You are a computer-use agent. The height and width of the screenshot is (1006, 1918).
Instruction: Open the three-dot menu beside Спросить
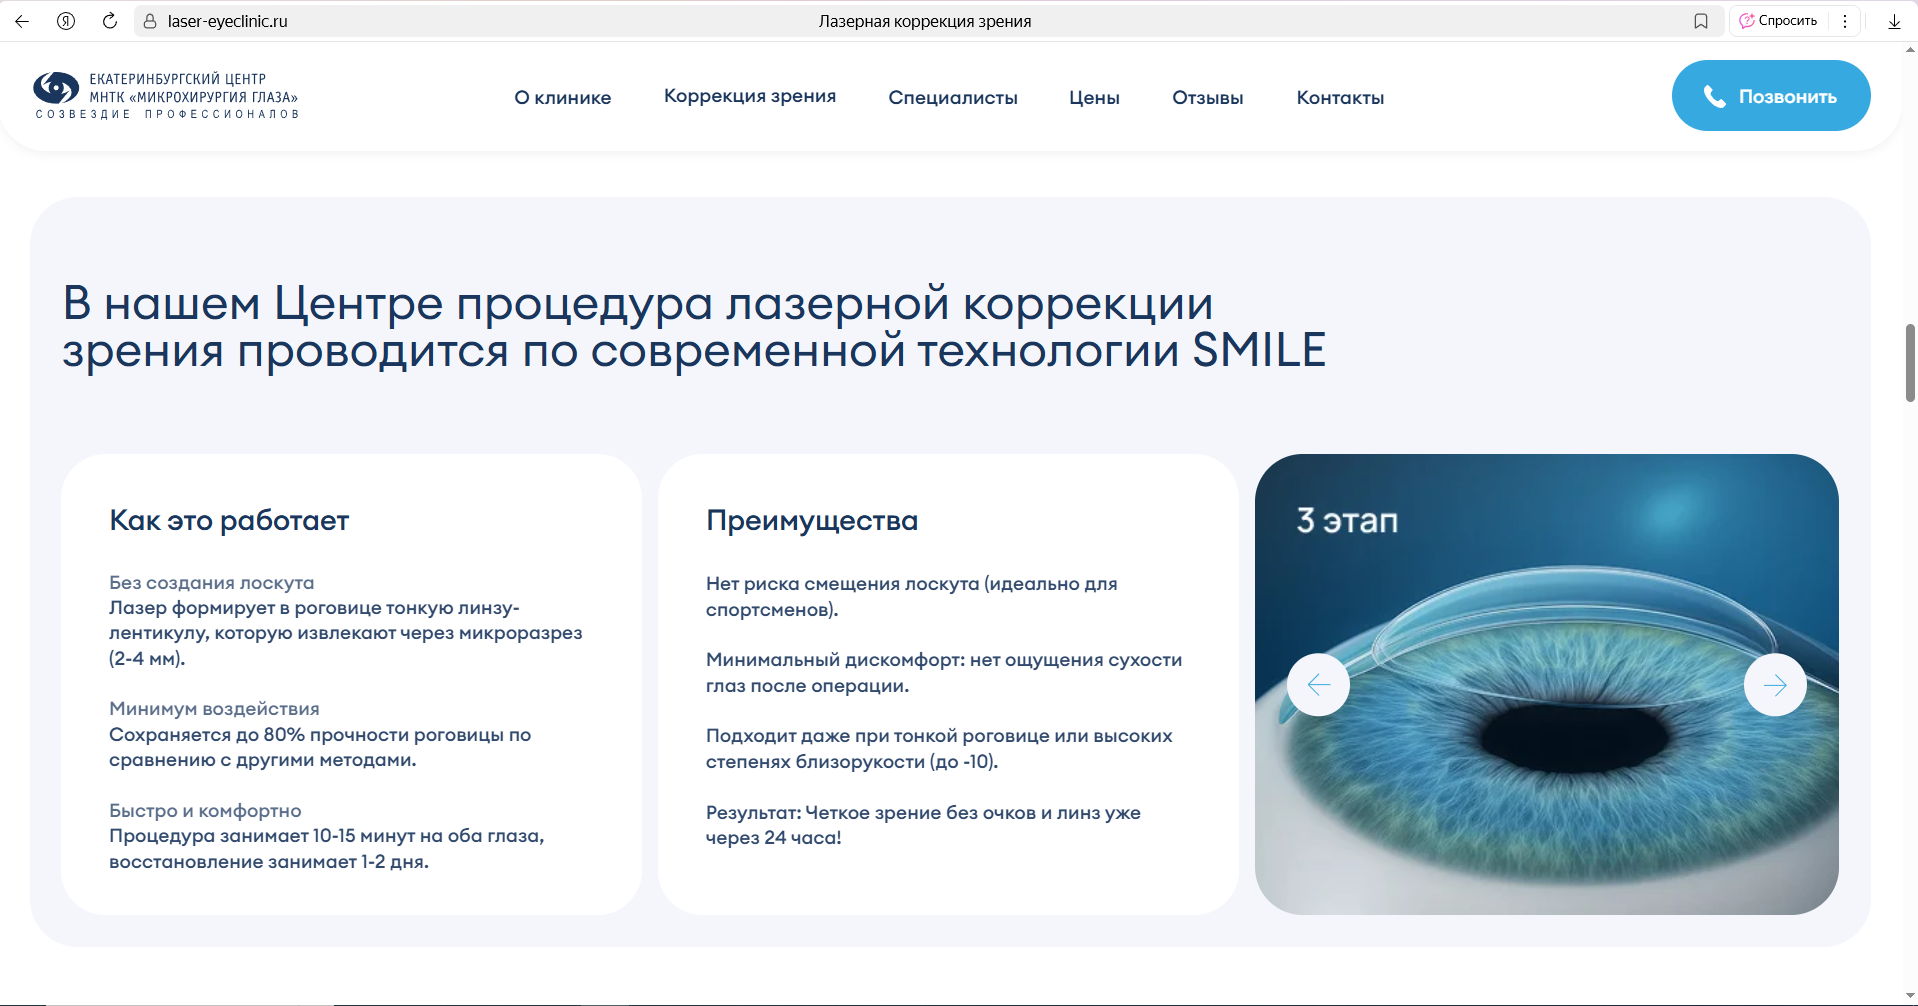click(x=1845, y=21)
